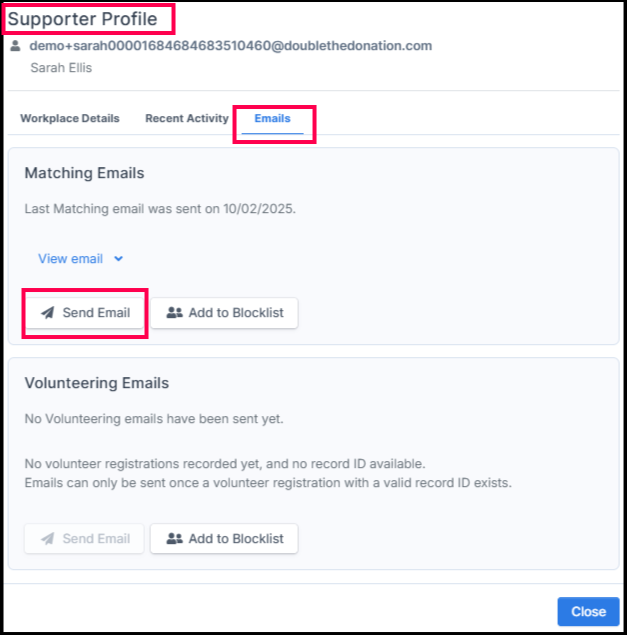Image resolution: width=627 pixels, height=635 pixels.
Task: Click the user icon beside the email address
Action: pos(15,46)
